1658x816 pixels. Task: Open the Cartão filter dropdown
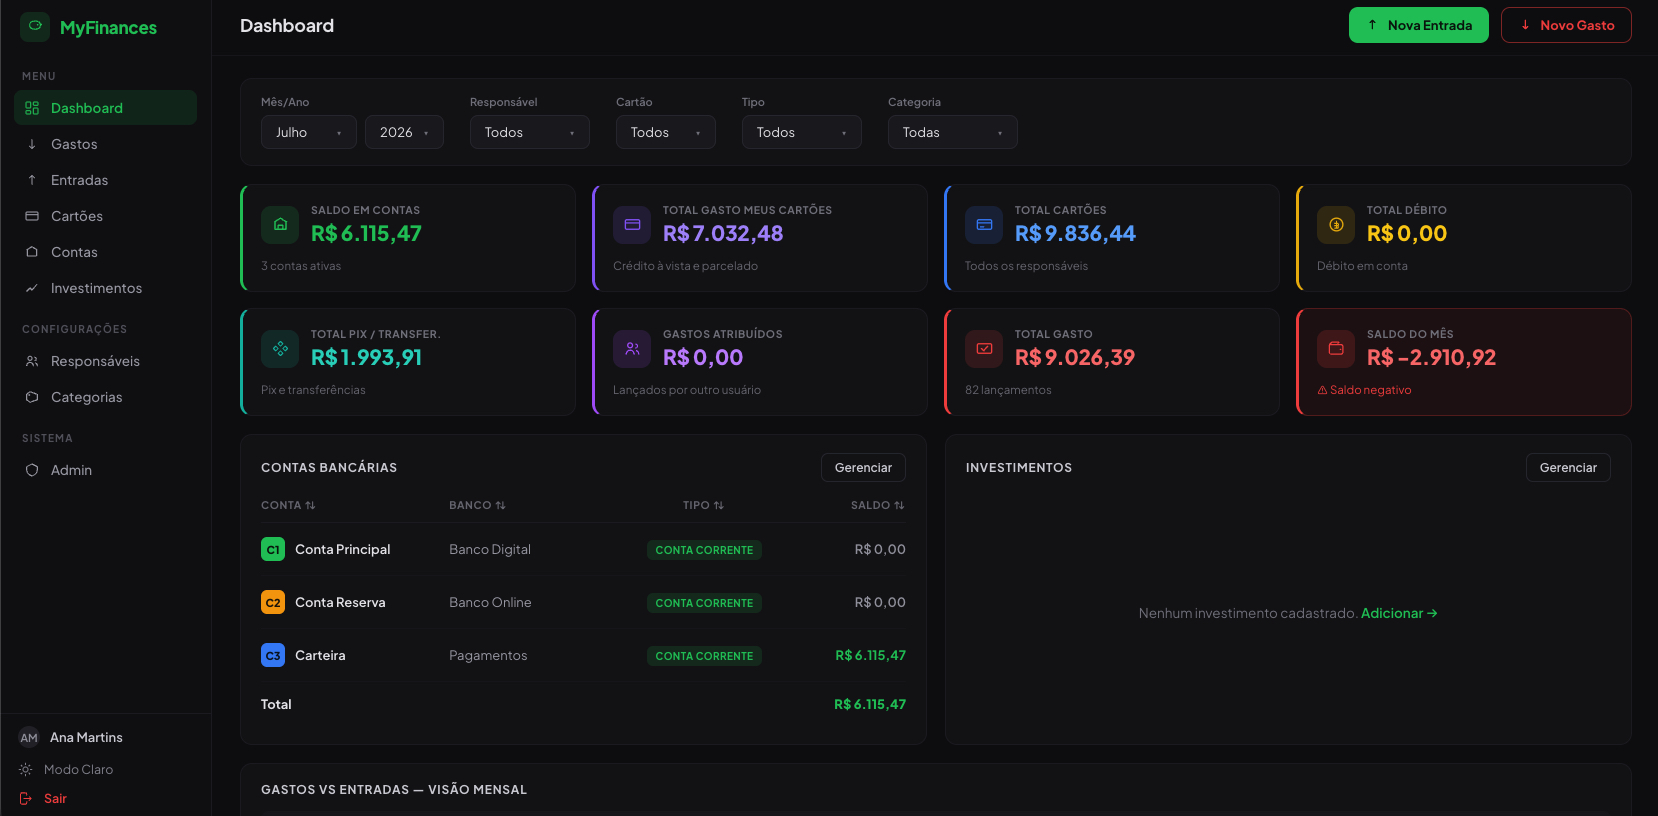pyautogui.click(x=666, y=132)
